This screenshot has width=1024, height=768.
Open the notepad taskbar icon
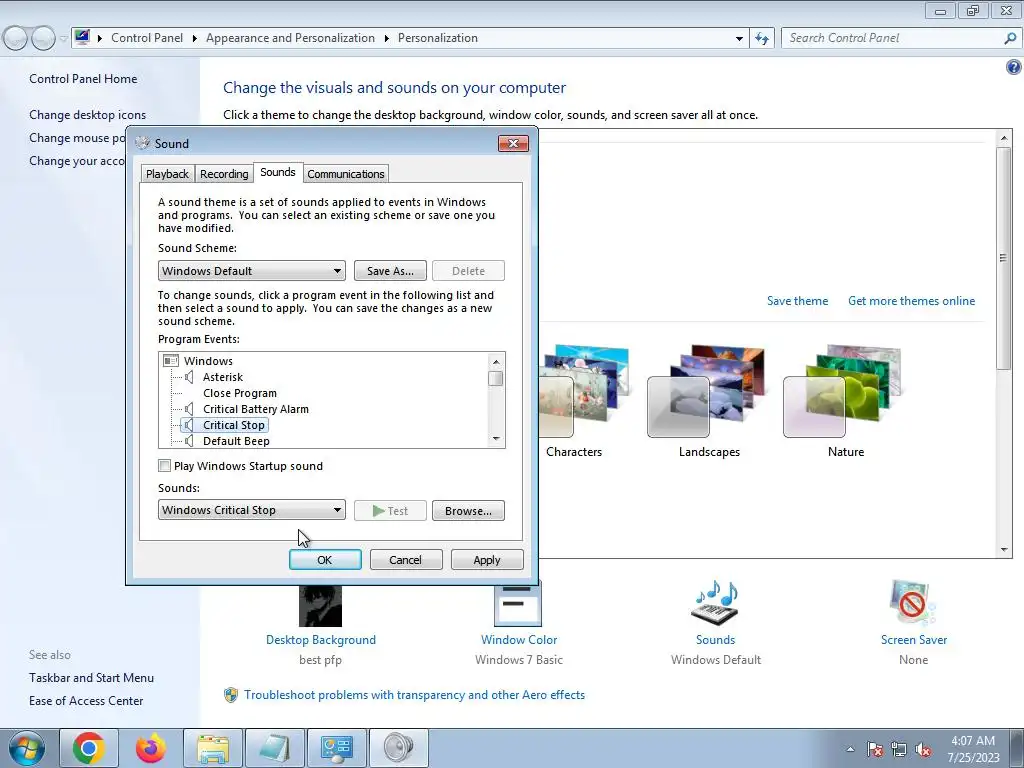point(275,748)
